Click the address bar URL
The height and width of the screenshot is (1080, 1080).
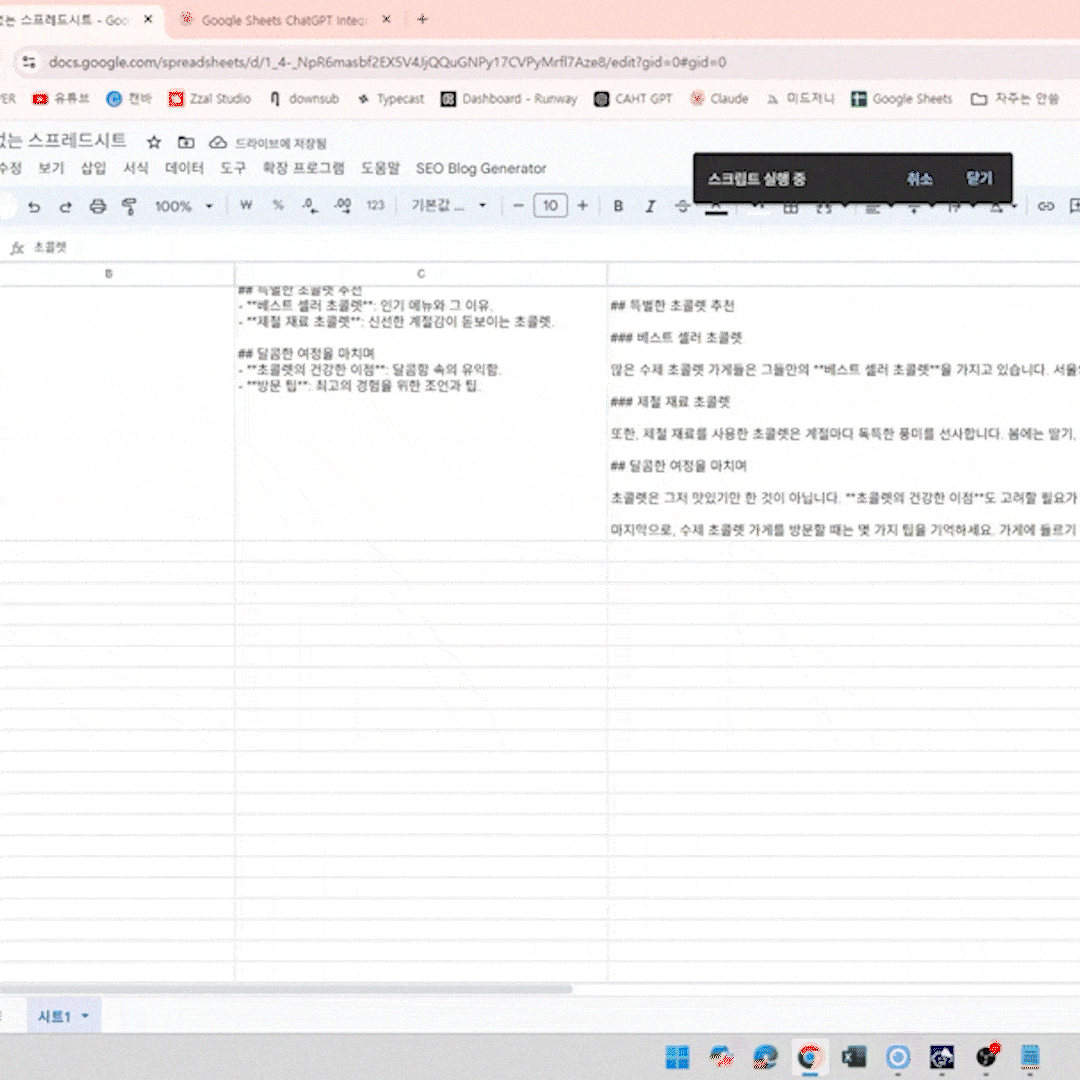[387, 62]
